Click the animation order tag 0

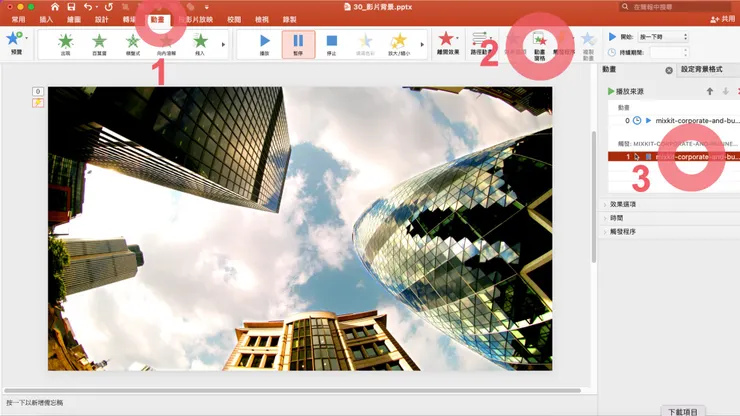coord(38,92)
